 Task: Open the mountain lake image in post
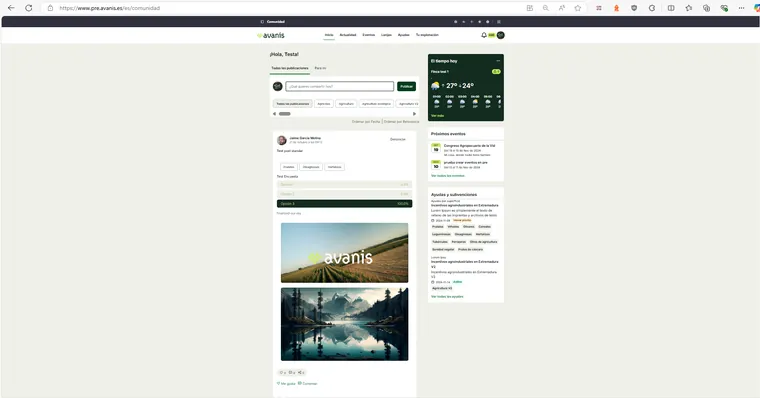point(344,324)
